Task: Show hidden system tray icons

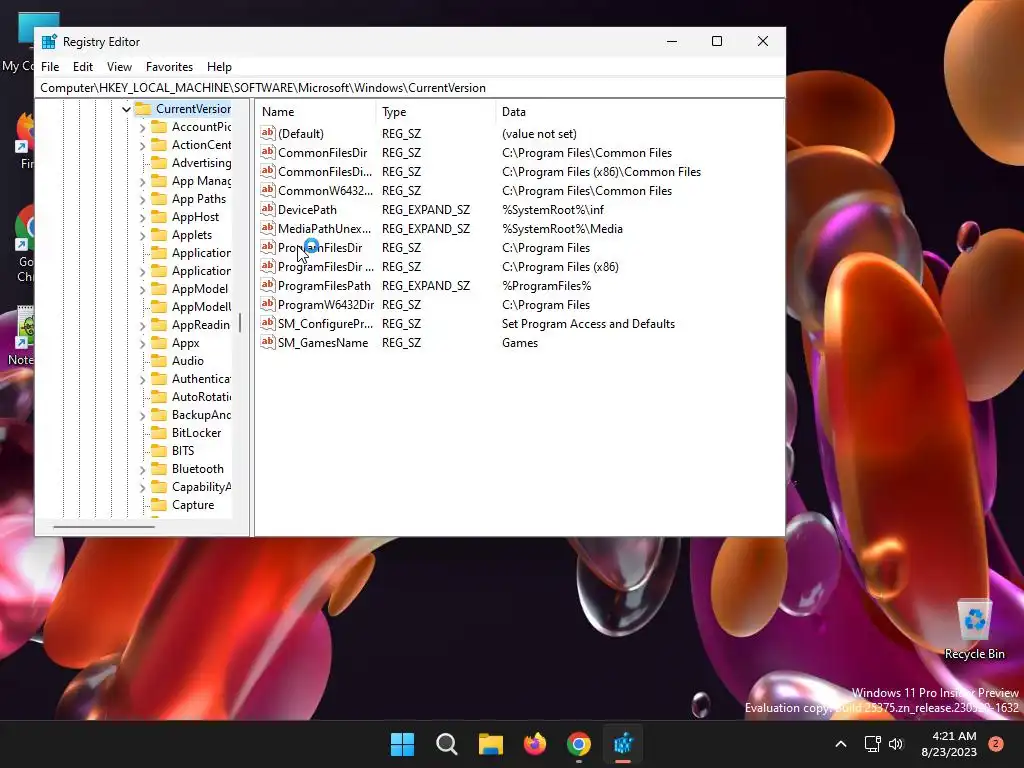Action: click(x=841, y=744)
